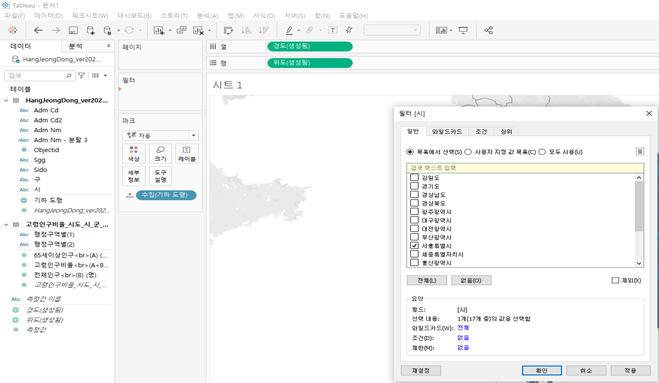The width and height of the screenshot is (659, 383).
Task: Open the clear sheet dropdown arrow
Action: 209,30
